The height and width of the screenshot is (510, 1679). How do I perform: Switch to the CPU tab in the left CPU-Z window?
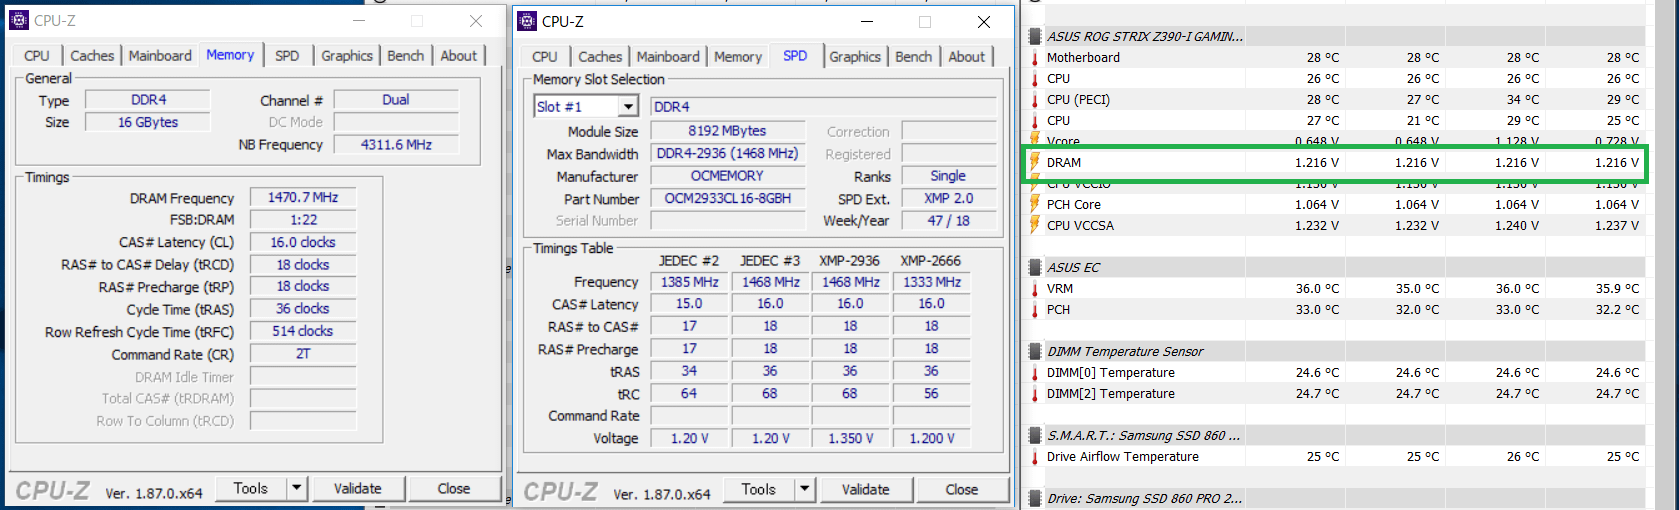(x=37, y=56)
